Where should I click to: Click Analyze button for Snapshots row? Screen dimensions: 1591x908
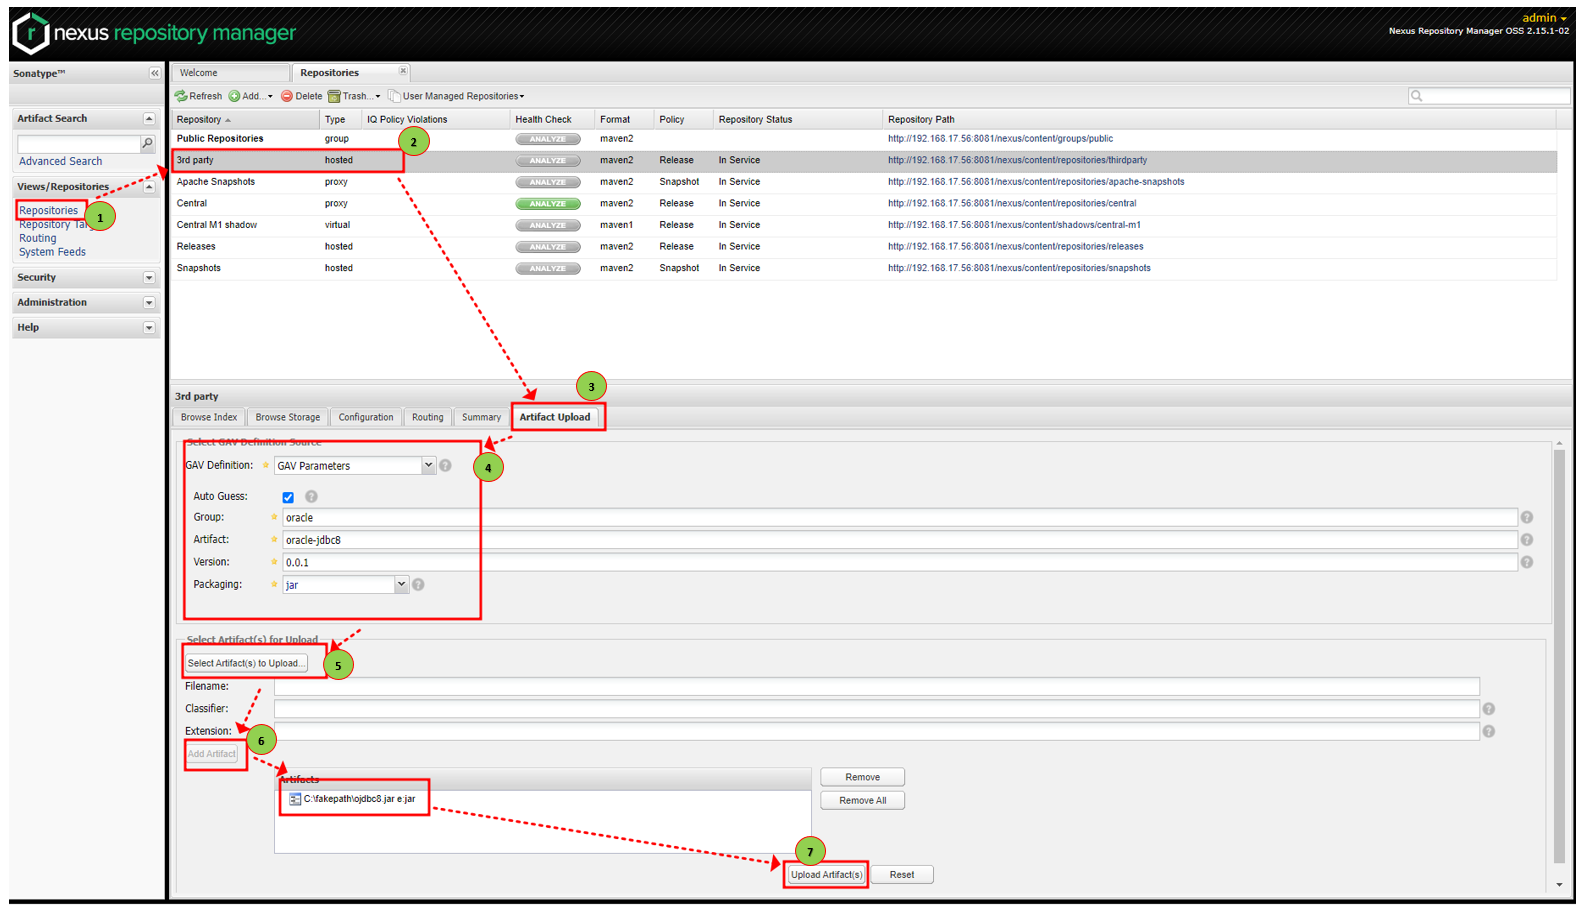pyautogui.click(x=548, y=269)
